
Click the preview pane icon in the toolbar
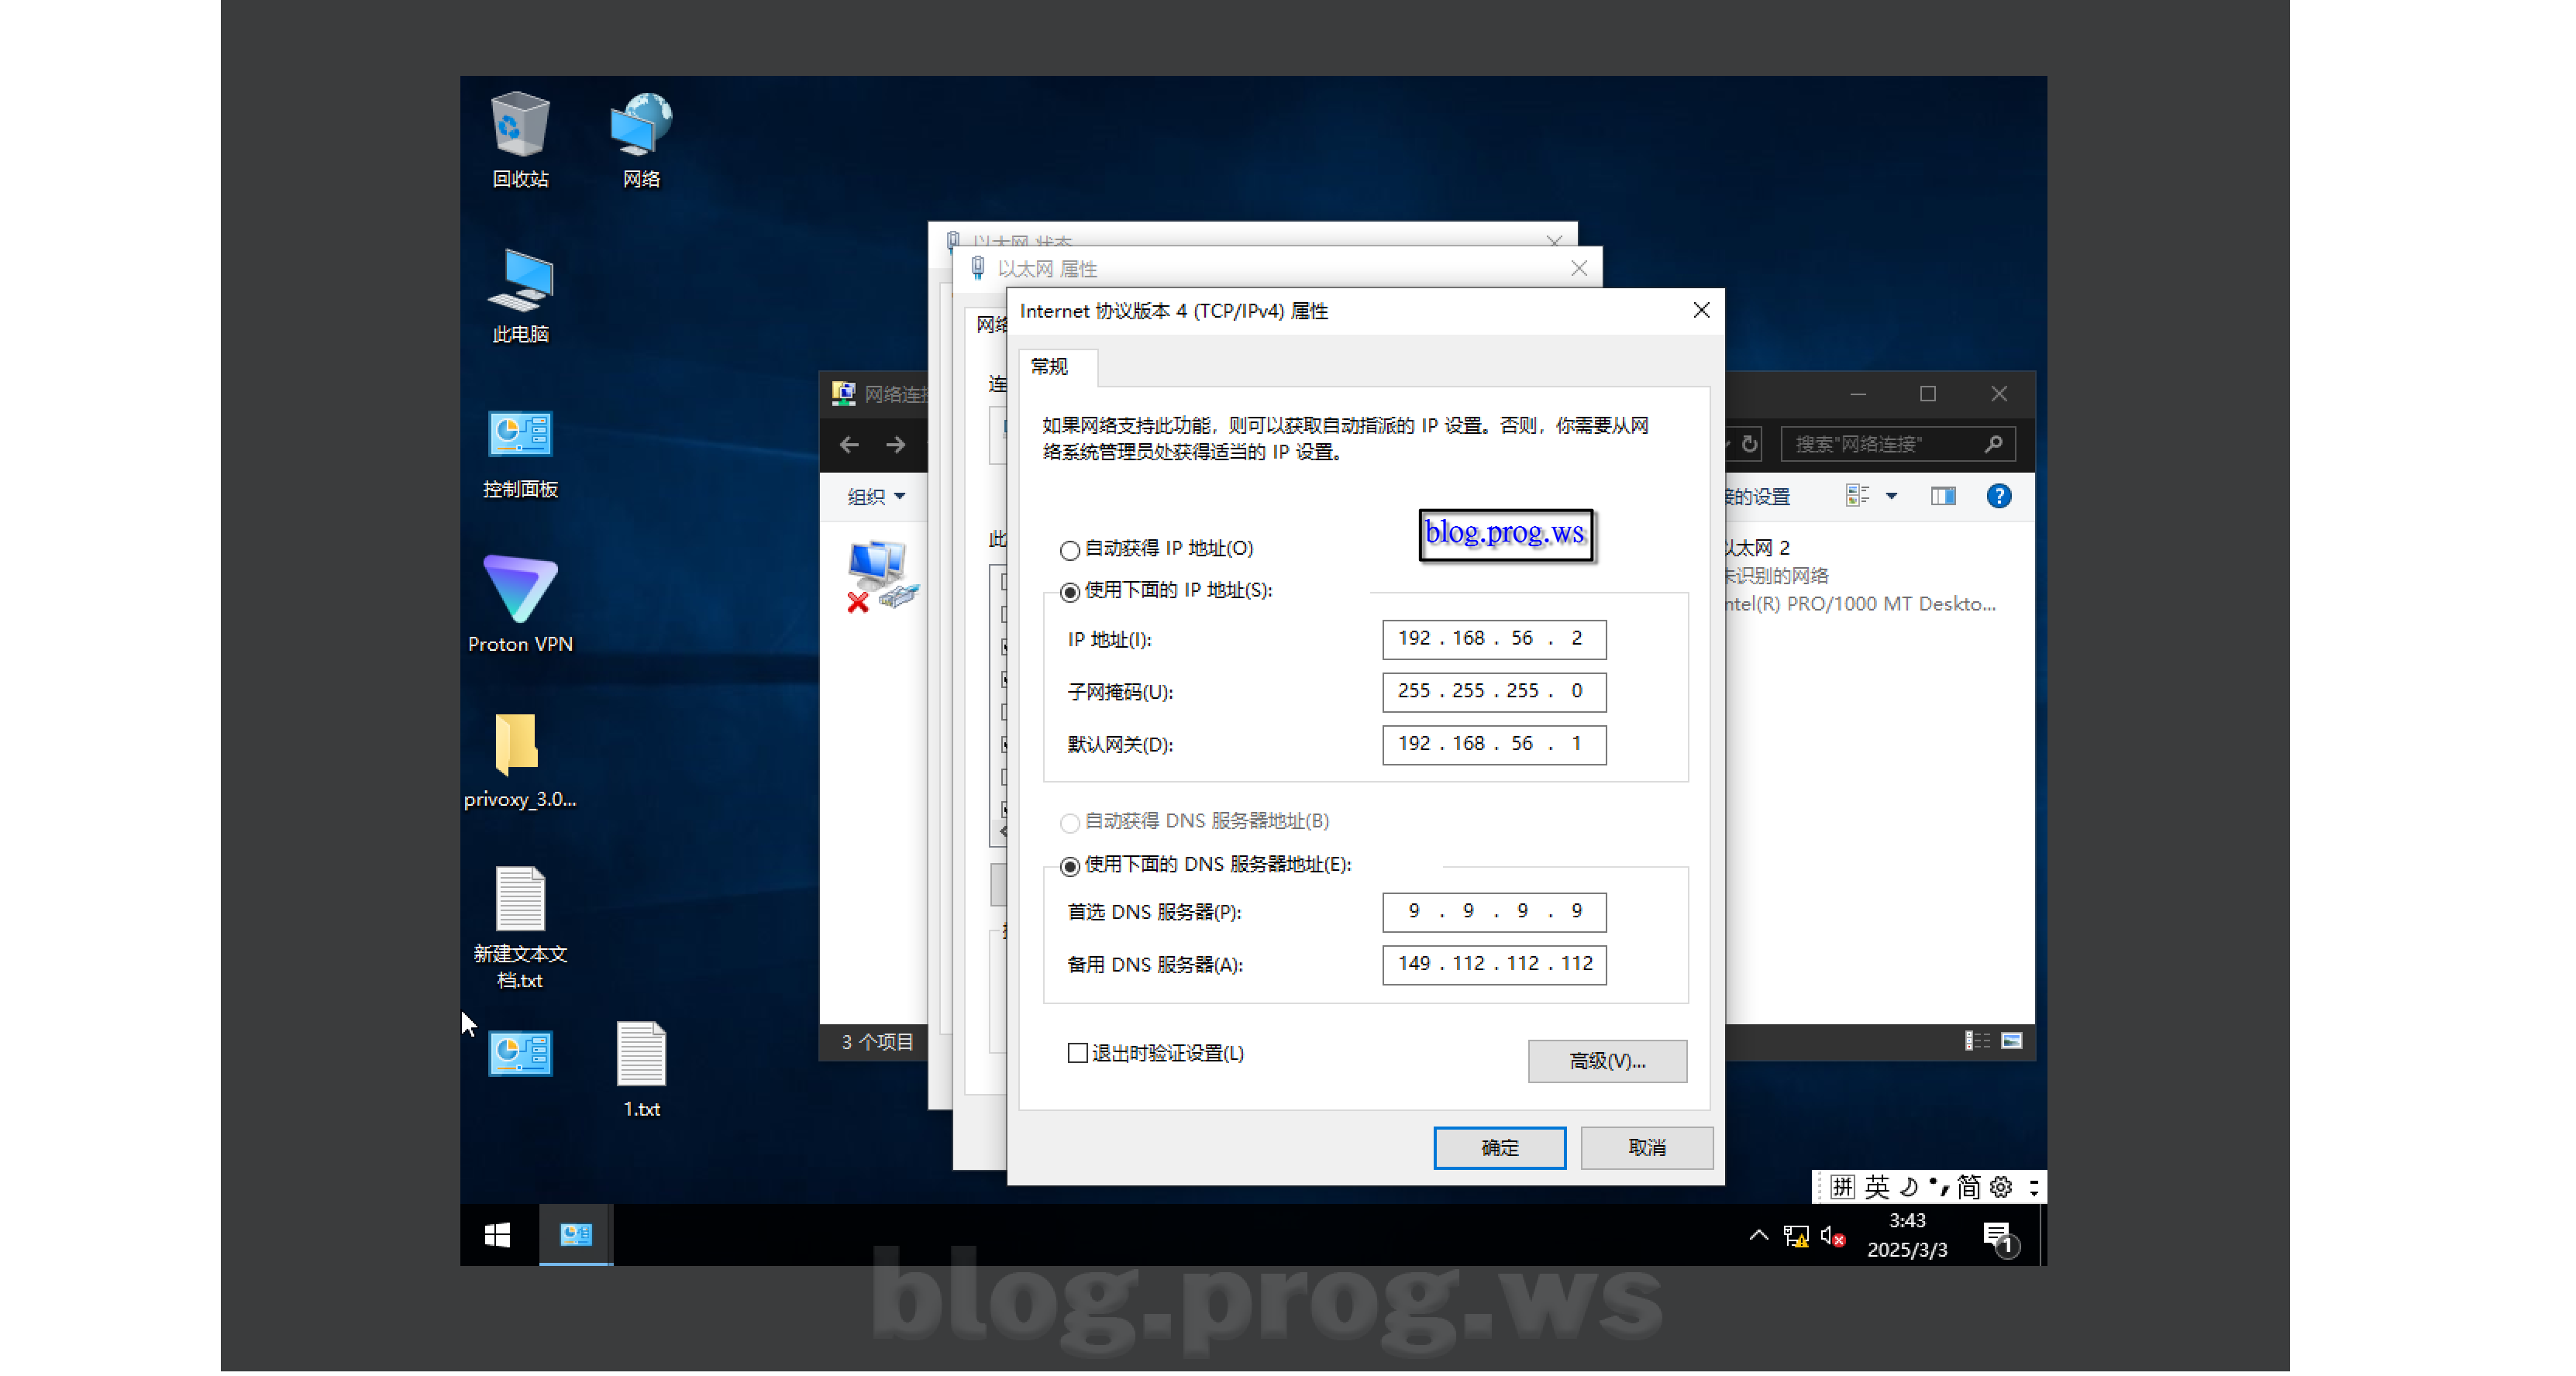[x=1942, y=495]
